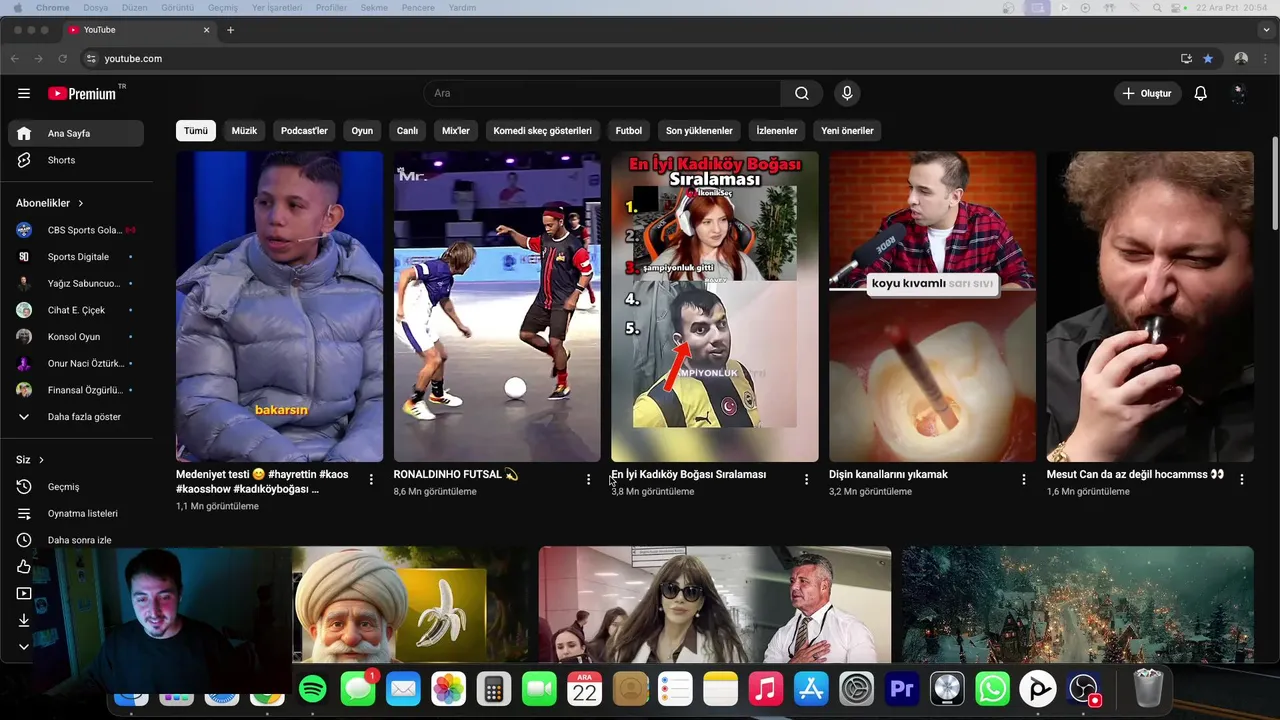Expand Daha fazla göster in subscriptions
Viewport: 1280px width, 720px height.
click(76, 417)
